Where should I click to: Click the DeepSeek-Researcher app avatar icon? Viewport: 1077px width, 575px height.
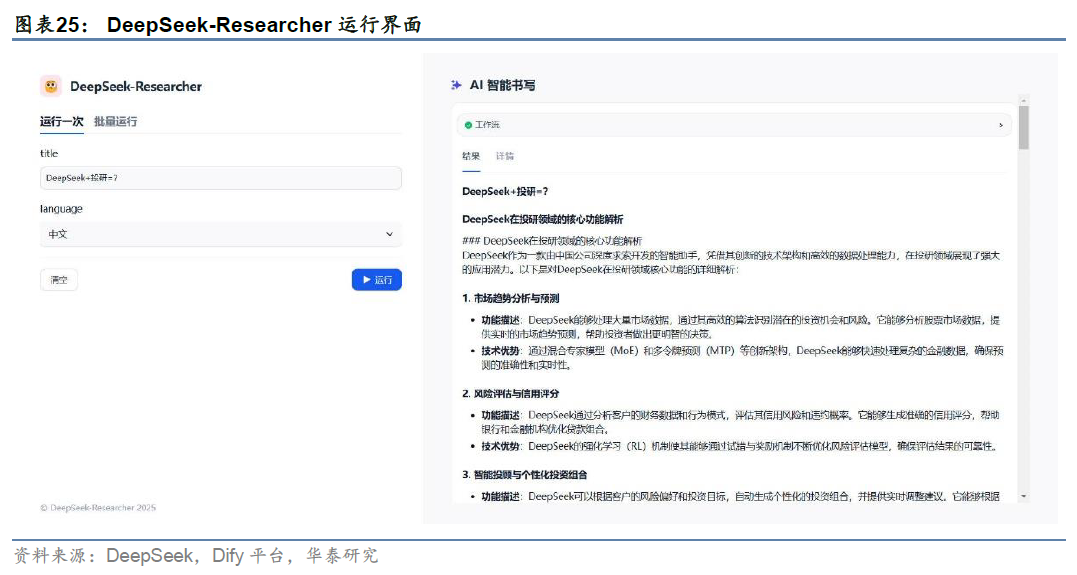(x=51, y=87)
